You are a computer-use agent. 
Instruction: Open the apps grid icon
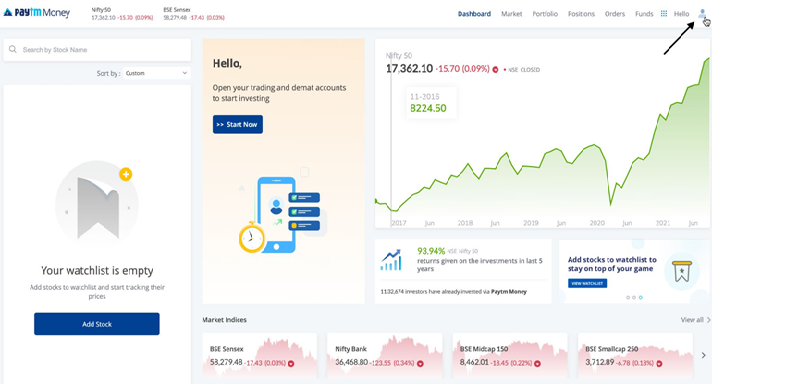[x=664, y=14]
